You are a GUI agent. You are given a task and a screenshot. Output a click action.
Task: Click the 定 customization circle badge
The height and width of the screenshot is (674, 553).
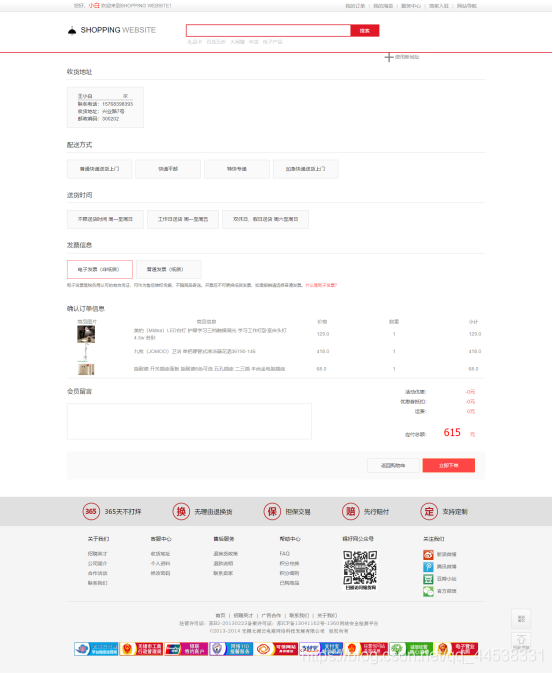coord(429,512)
